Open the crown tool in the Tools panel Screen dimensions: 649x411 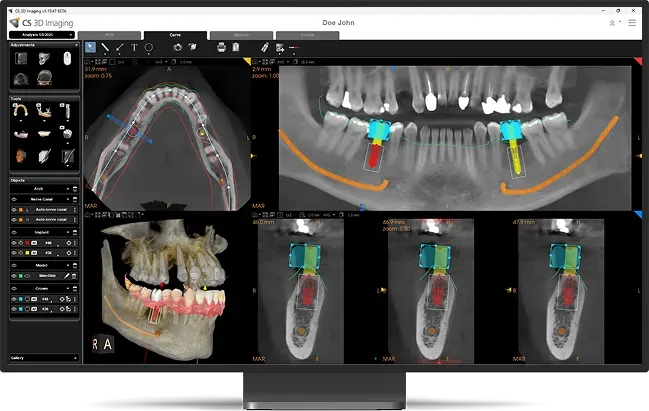coord(67,134)
